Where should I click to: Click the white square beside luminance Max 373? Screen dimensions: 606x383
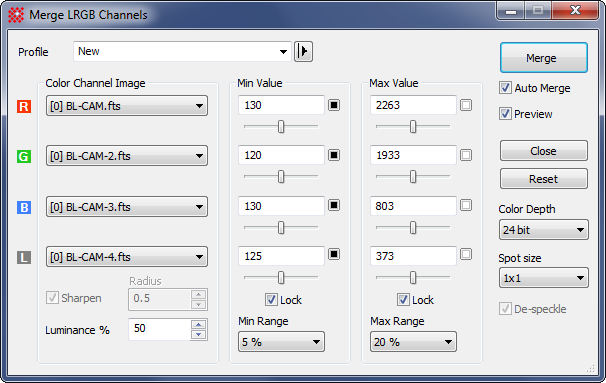tap(466, 254)
